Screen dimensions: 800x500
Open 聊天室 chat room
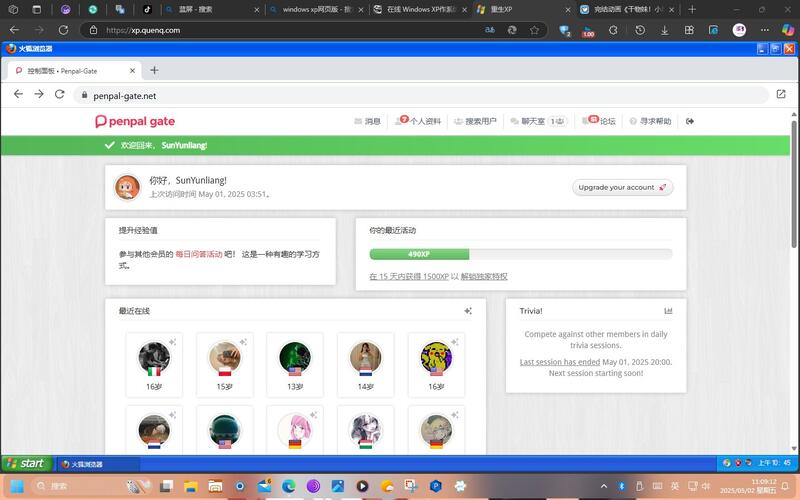point(537,121)
